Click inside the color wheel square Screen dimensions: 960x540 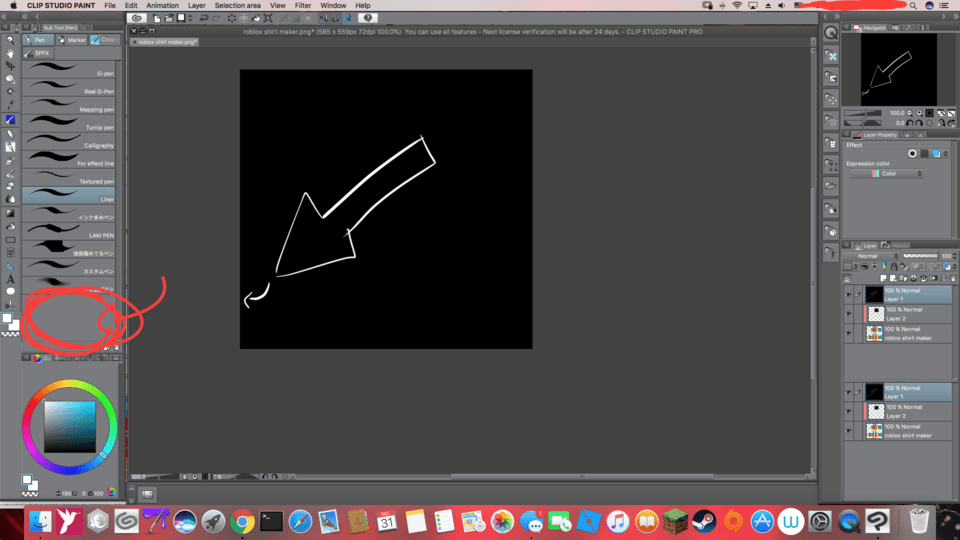click(69, 426)
